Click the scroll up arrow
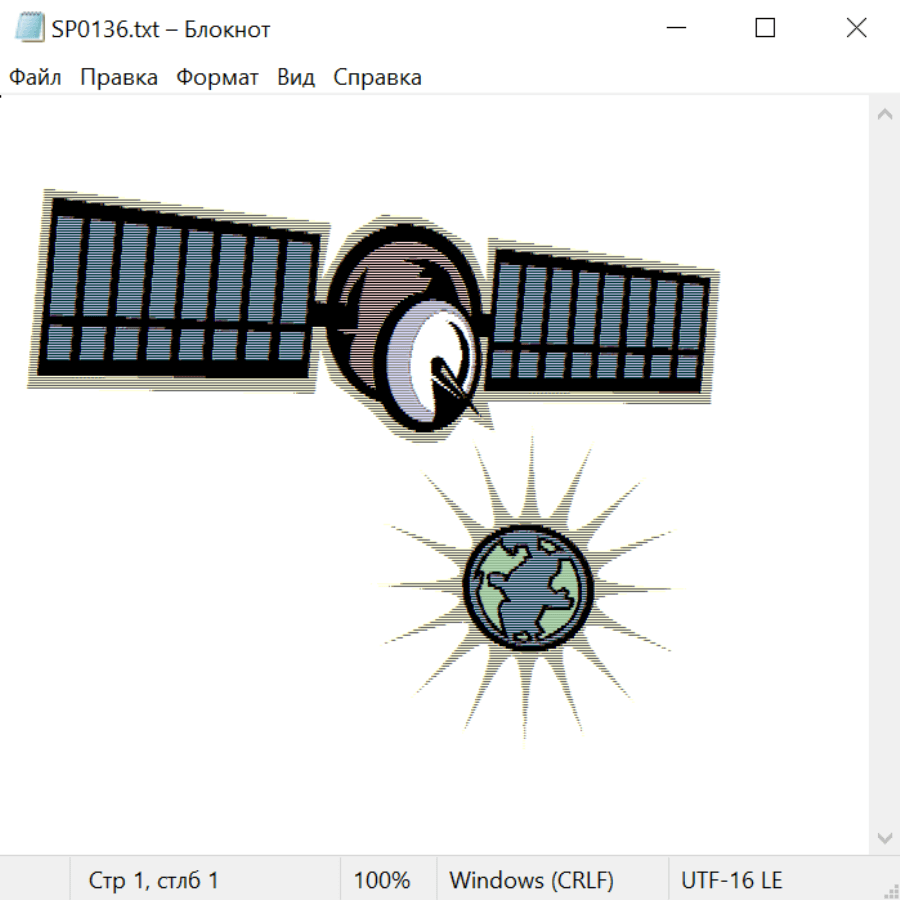Screen dimensions: 900x900 884,115
